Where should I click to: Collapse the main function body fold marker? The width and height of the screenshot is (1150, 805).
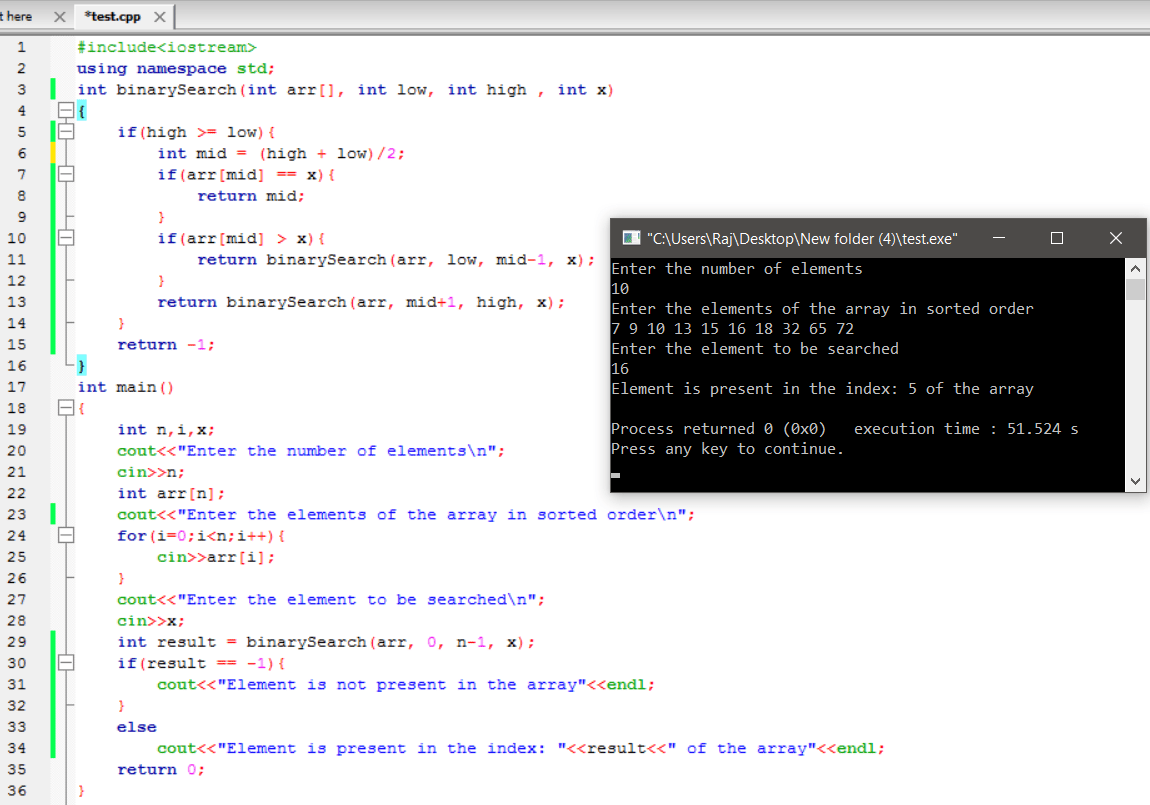pos(65,408)
